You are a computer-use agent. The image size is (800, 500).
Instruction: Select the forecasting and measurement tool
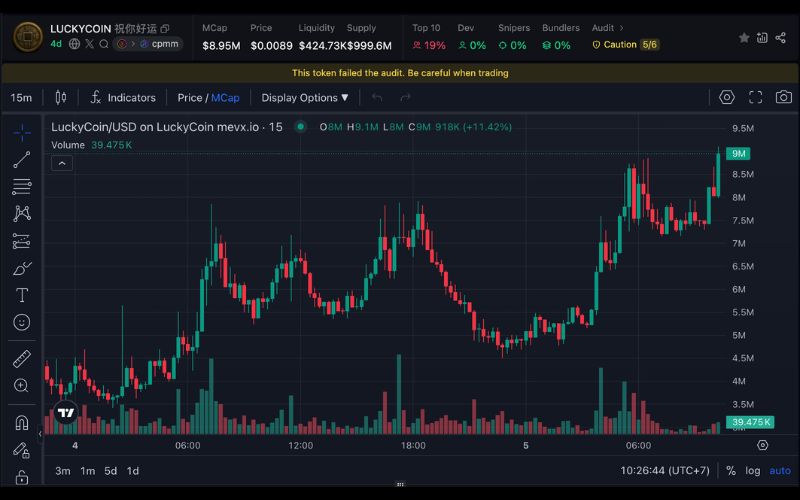pos(22,241)
